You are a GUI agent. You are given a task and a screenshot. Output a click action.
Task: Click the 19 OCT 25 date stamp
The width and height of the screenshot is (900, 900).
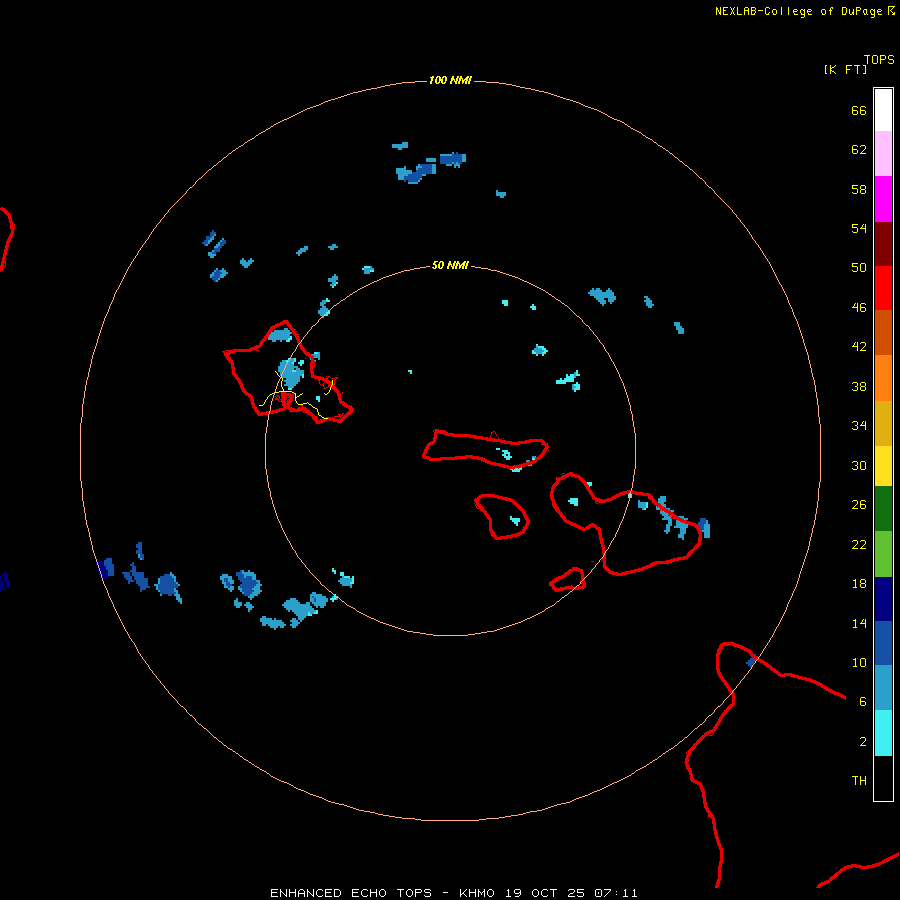[545, 893]
